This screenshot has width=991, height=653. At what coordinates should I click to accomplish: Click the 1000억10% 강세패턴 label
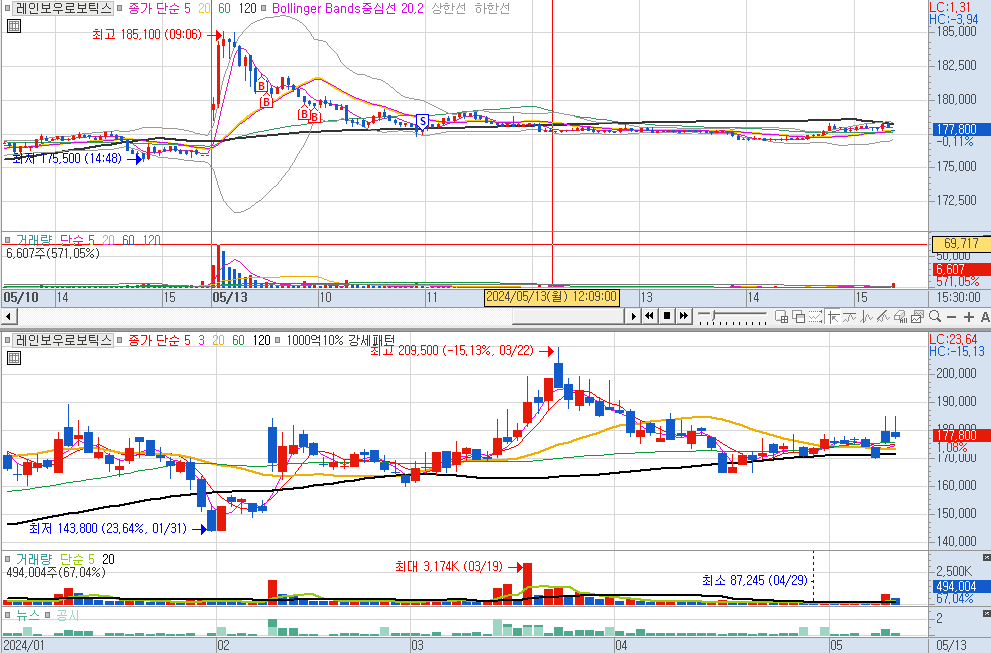pos(340,341)
